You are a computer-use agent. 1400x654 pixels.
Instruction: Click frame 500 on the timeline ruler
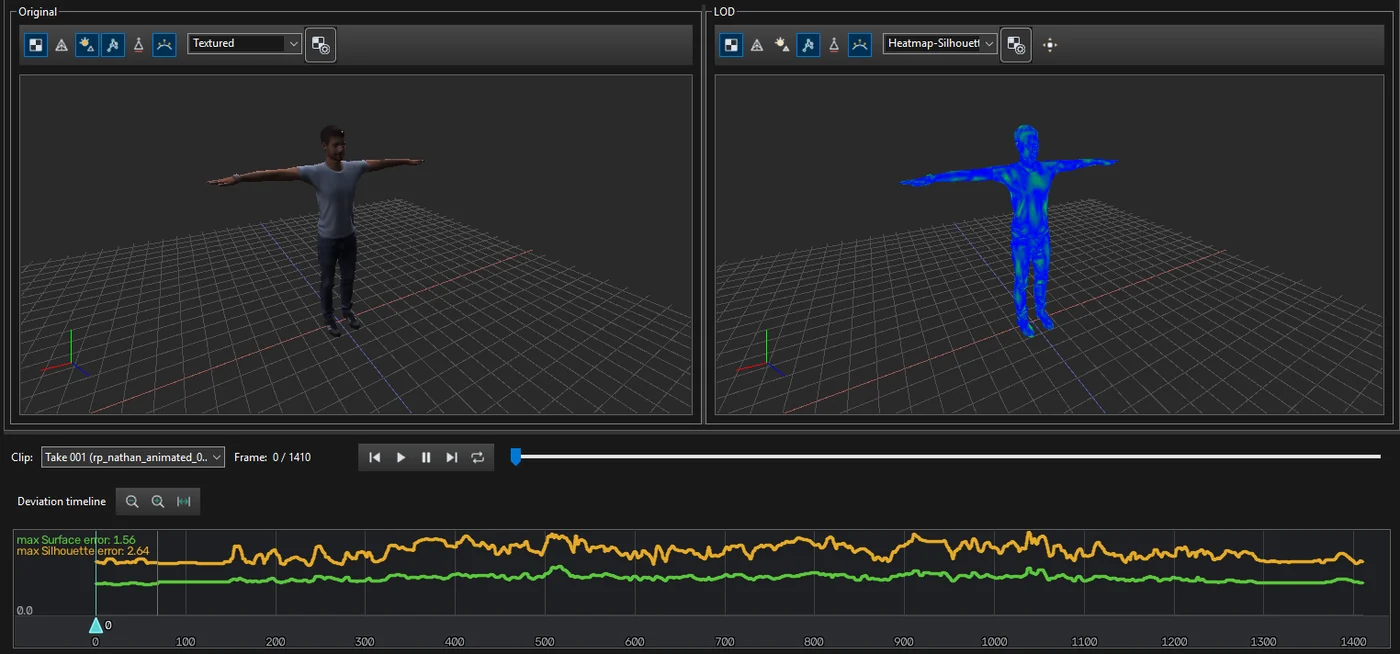545,642
